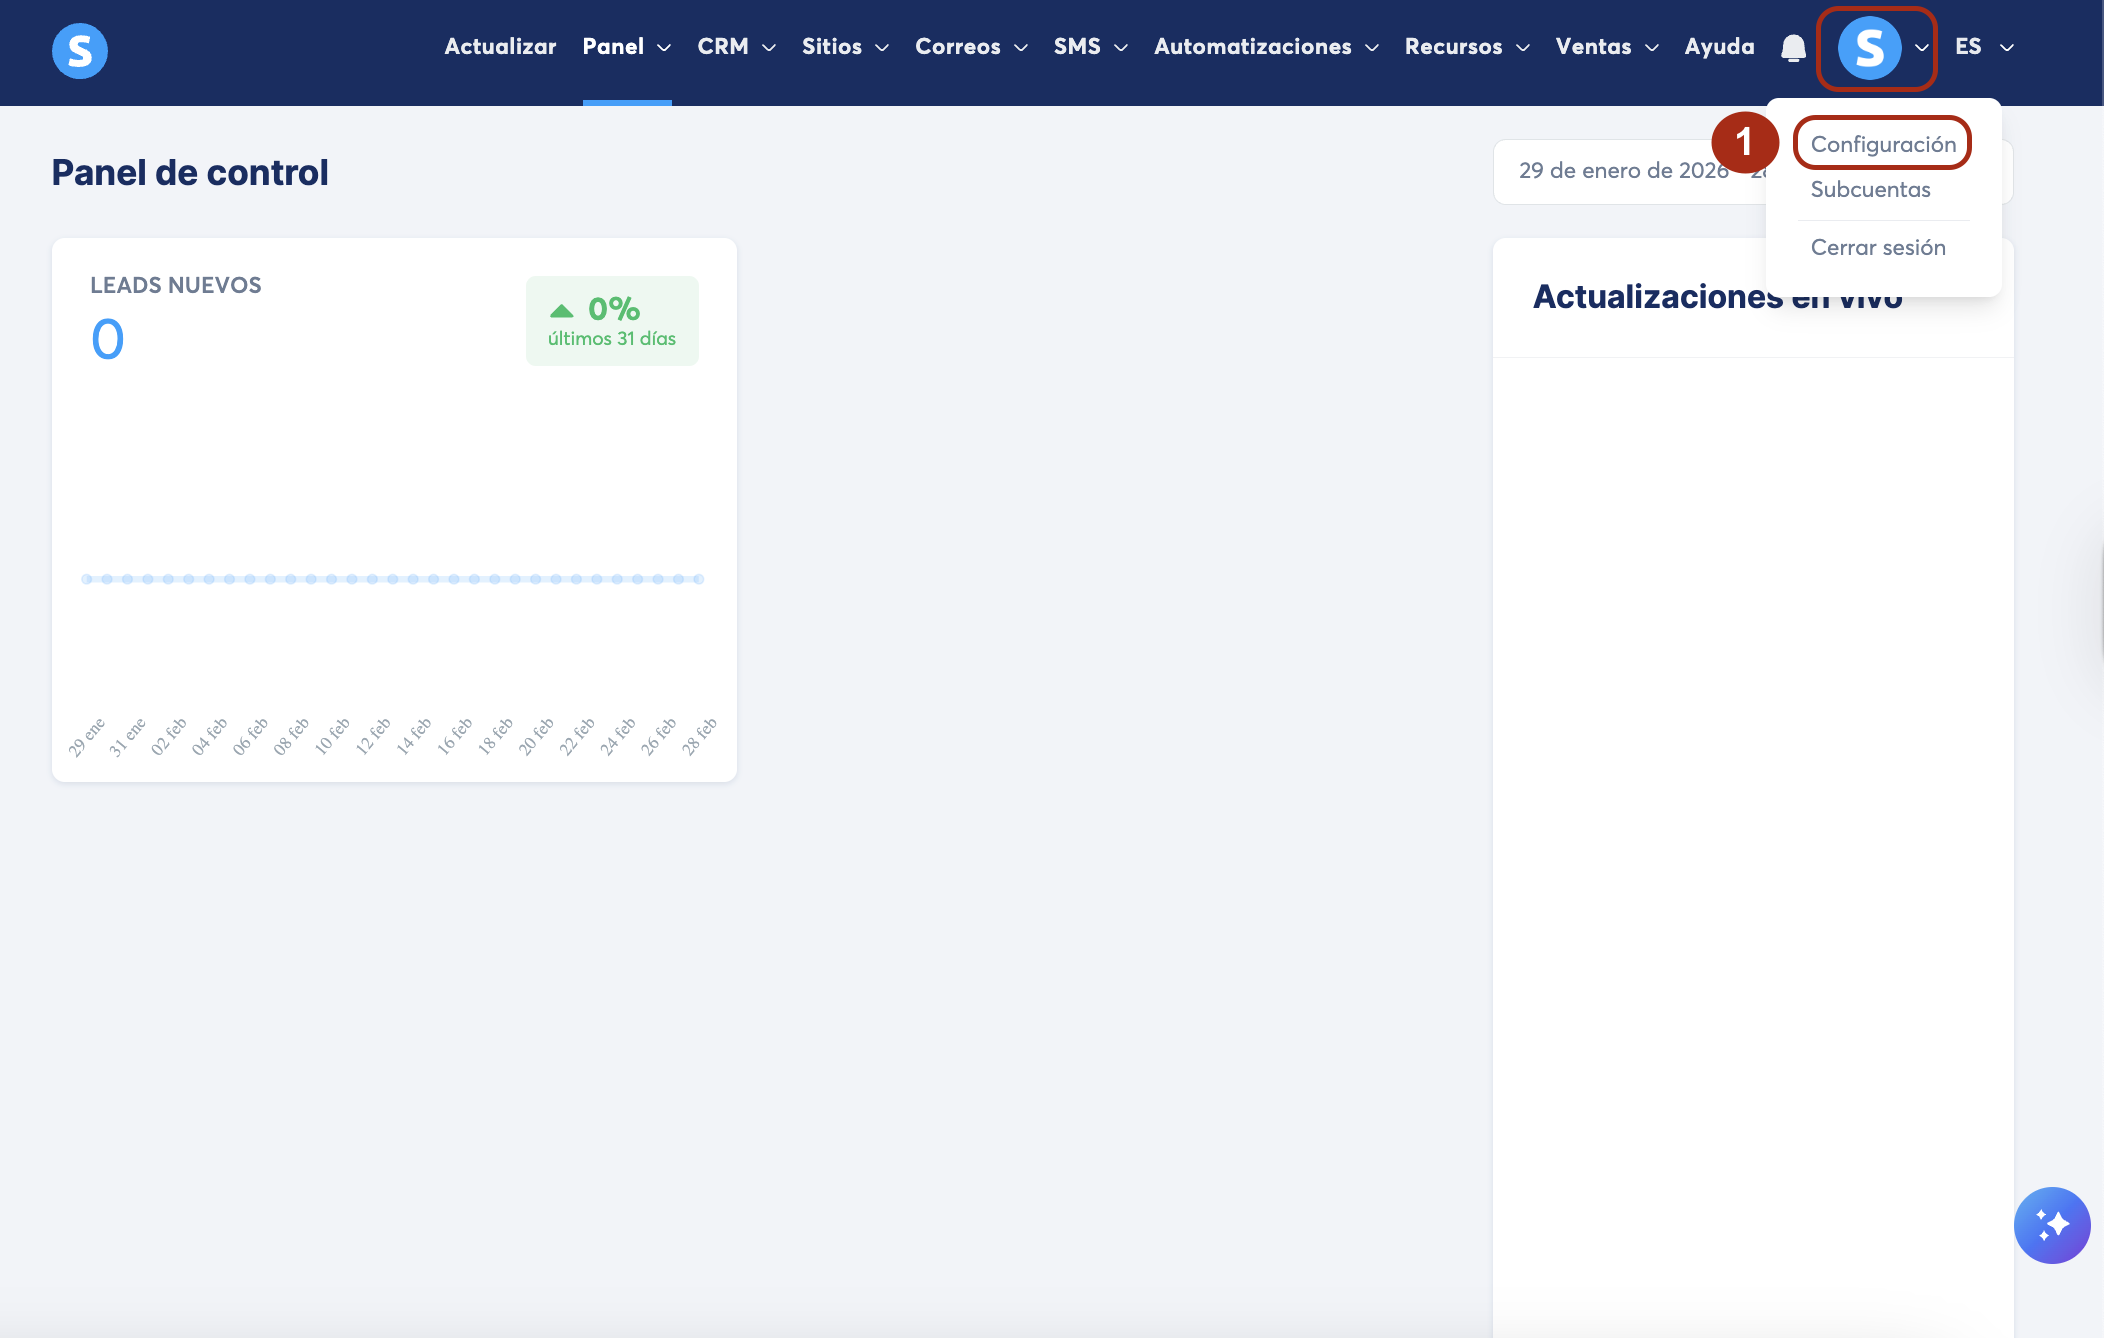
Task: Expand the Sitios dropdown menu
Action: pyautogui.click(x=845, y=47)
